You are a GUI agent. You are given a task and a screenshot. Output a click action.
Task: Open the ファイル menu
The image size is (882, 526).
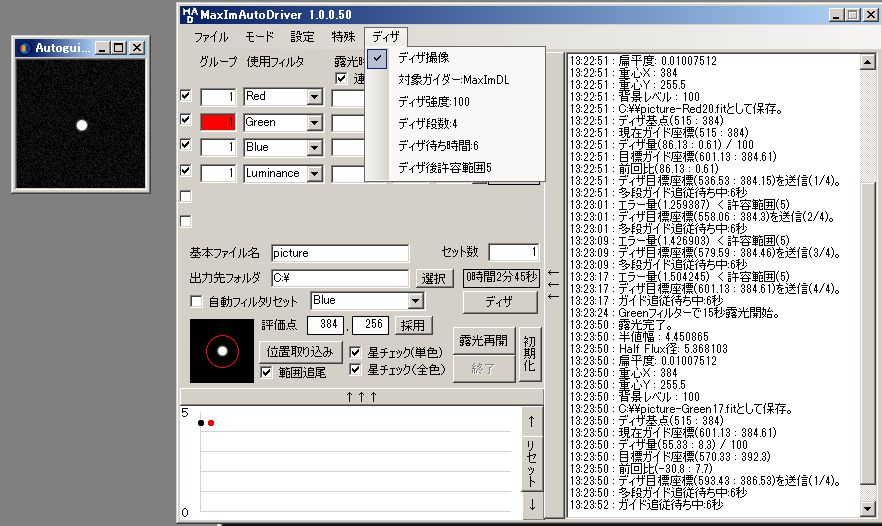211,37
